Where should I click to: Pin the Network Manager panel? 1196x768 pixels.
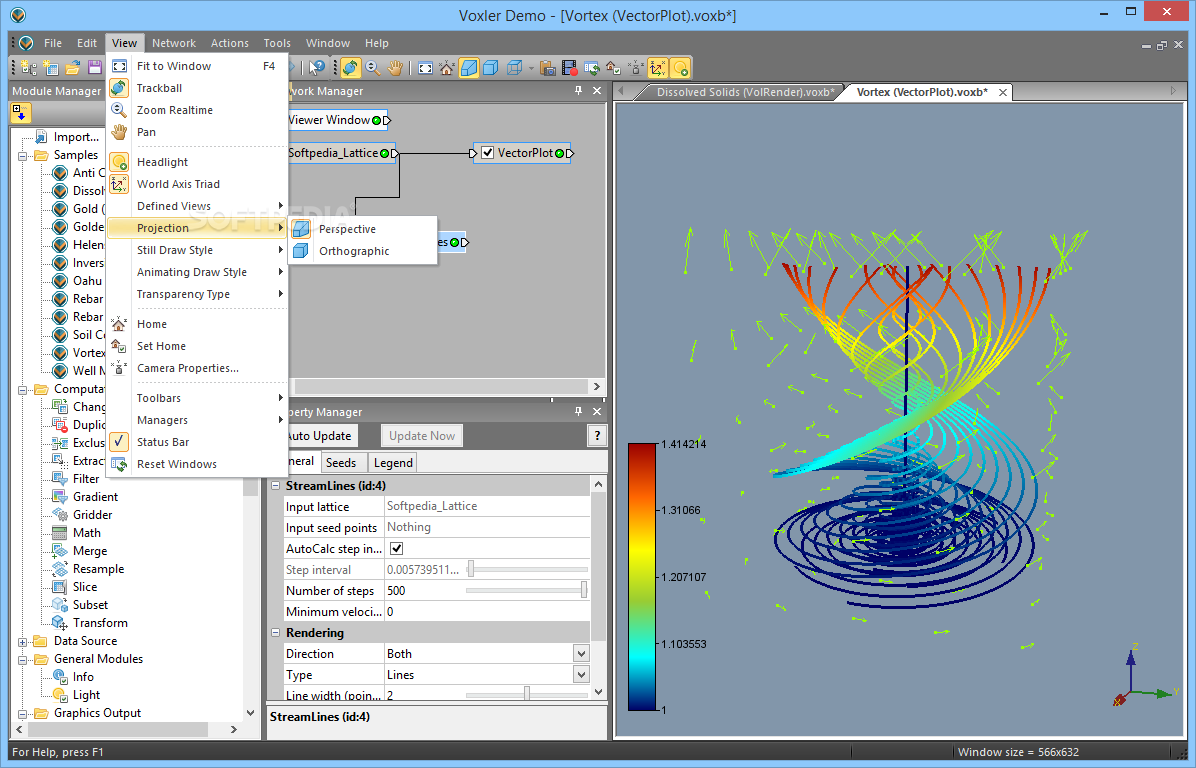[578, 91]
